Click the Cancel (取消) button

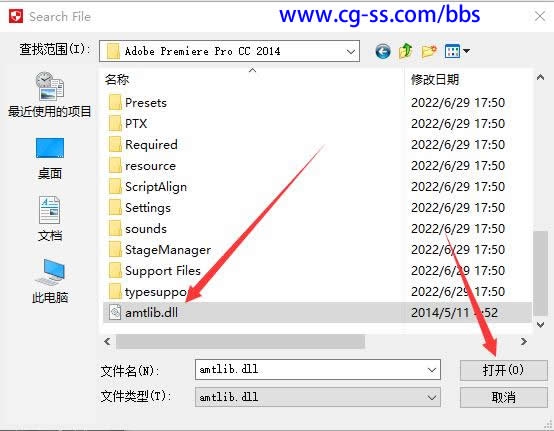pos(503,397)
